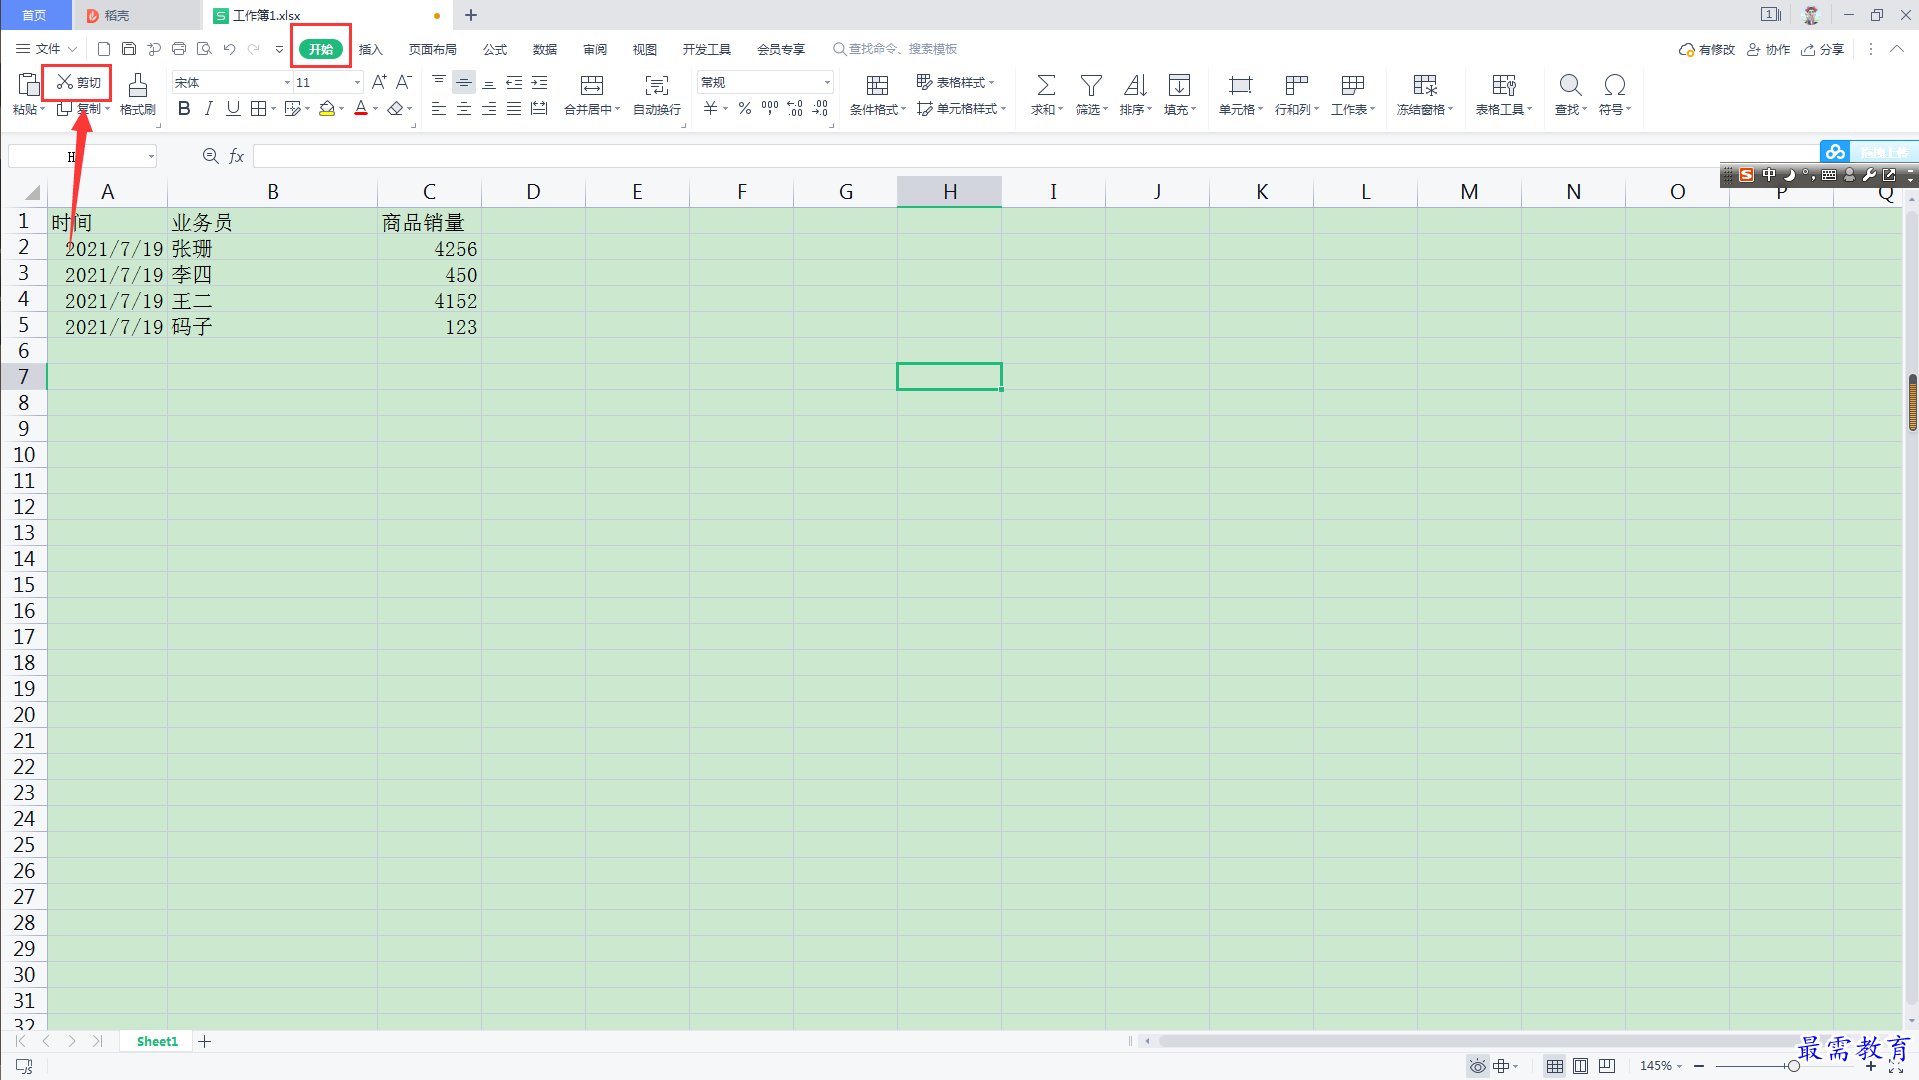Collapse the ribbon with chevron
The width and height of the screenshot is (1919, 1080).
pos(1896,49)
